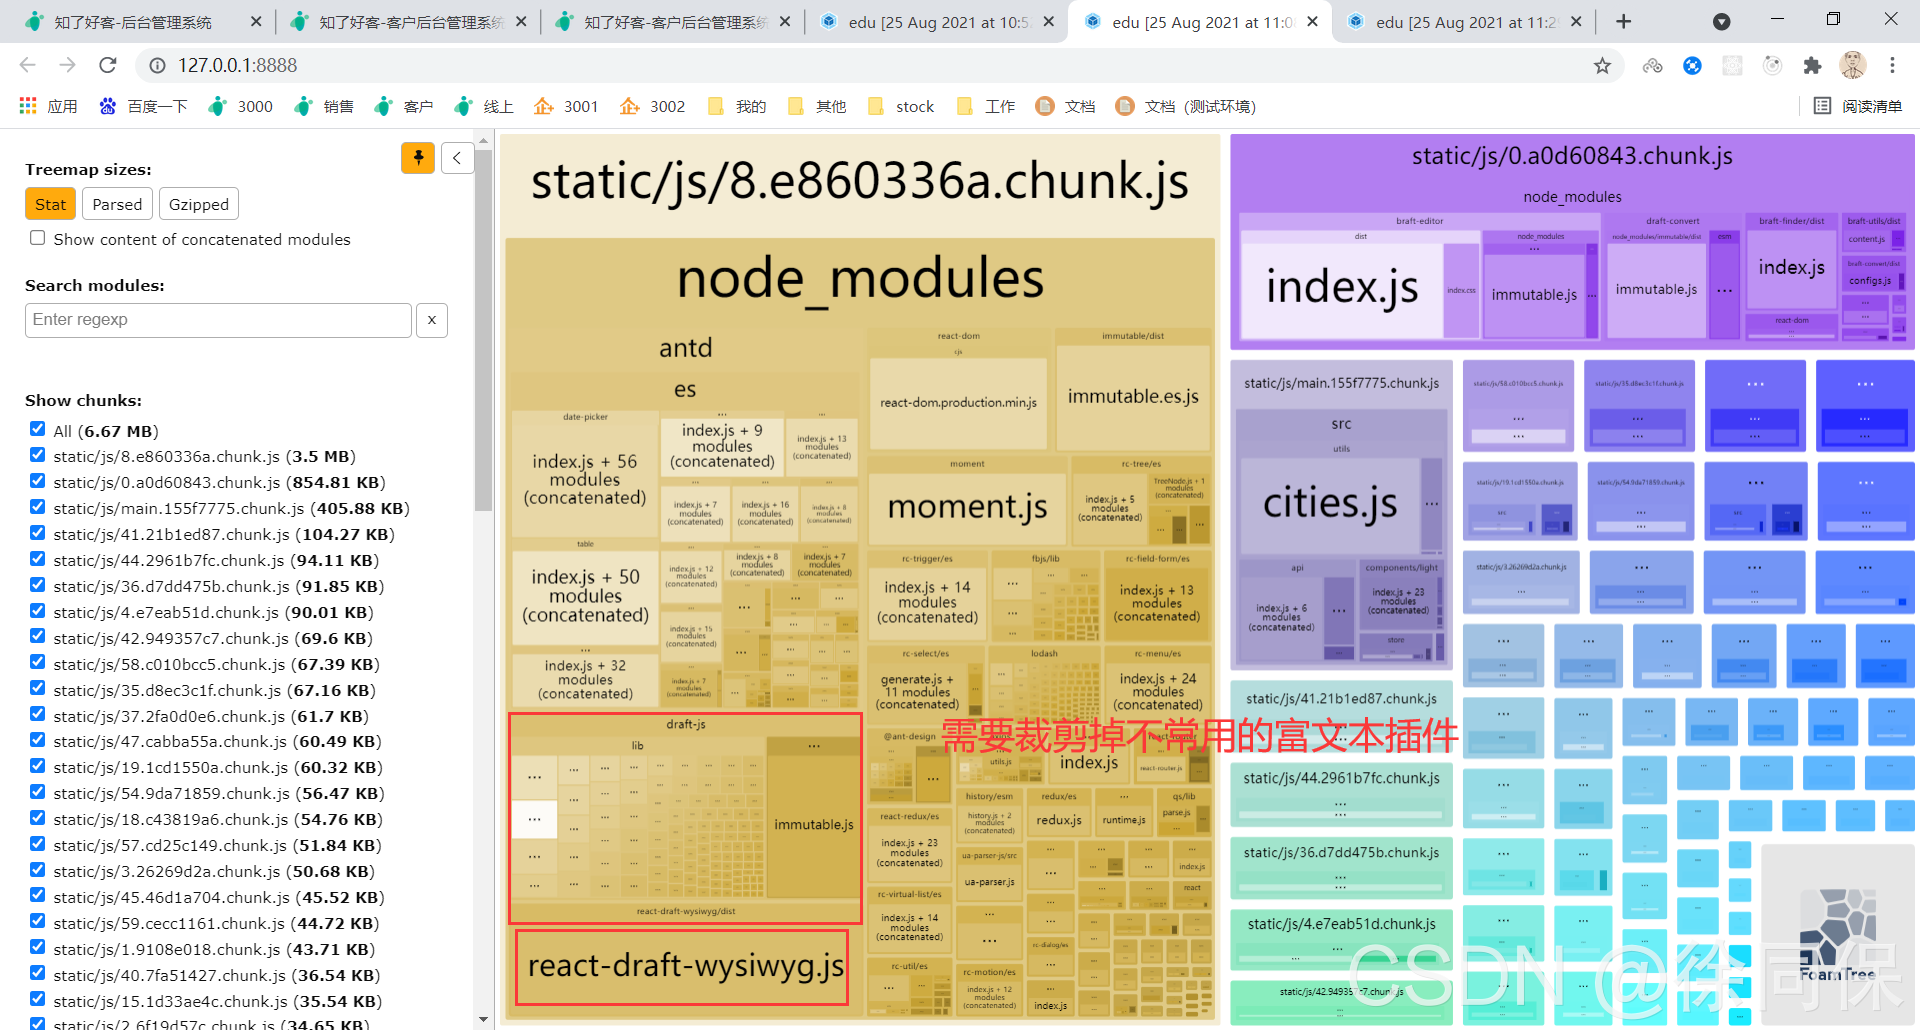Screen dimensions: 1920x1030
Task: Open the 销售 bookmark
Action: tap(324, 106)
